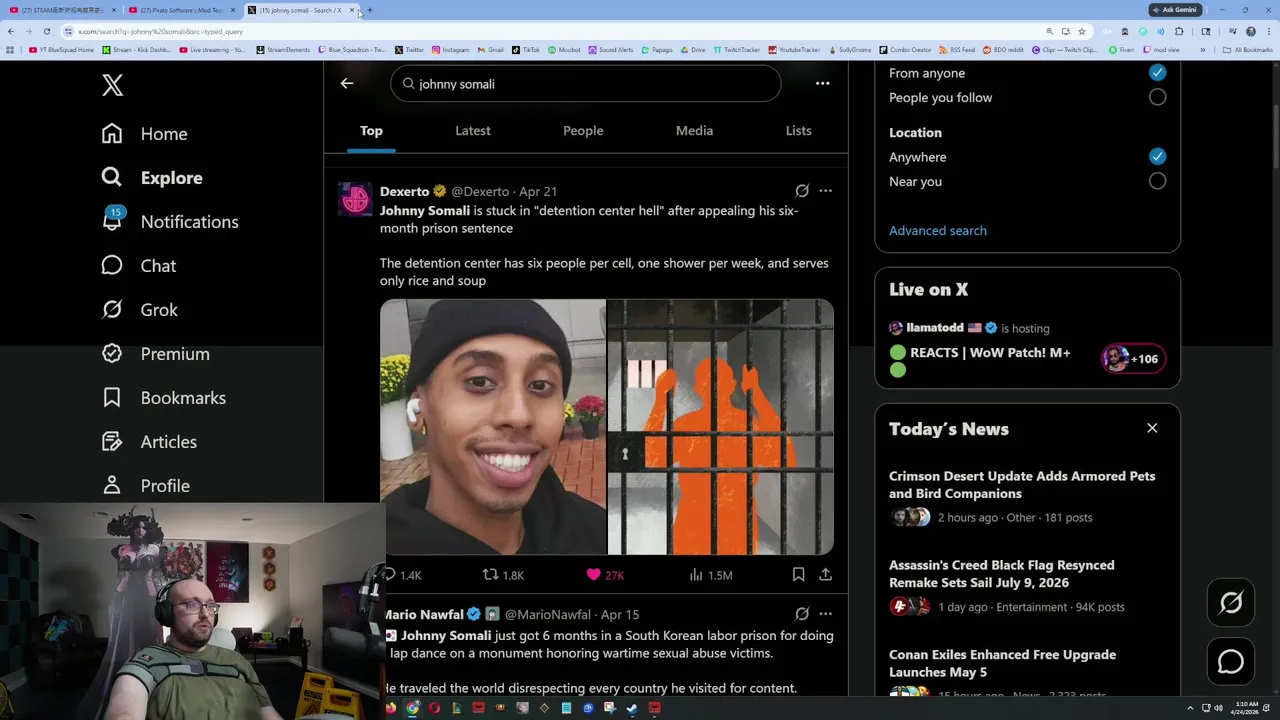The height and width of the screenshot is (720, 1280).
Task: Click +106 listeners avatar badge
Action: pos(1133,359)
